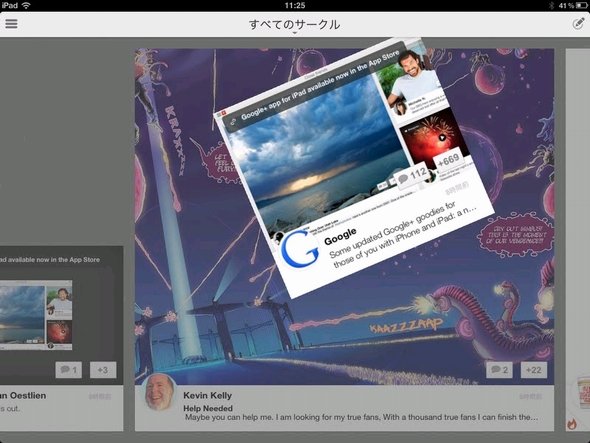Viewport: 590px width, 443px height.
Task: Open comments bubble showing 1
Action: pos(68,370)
